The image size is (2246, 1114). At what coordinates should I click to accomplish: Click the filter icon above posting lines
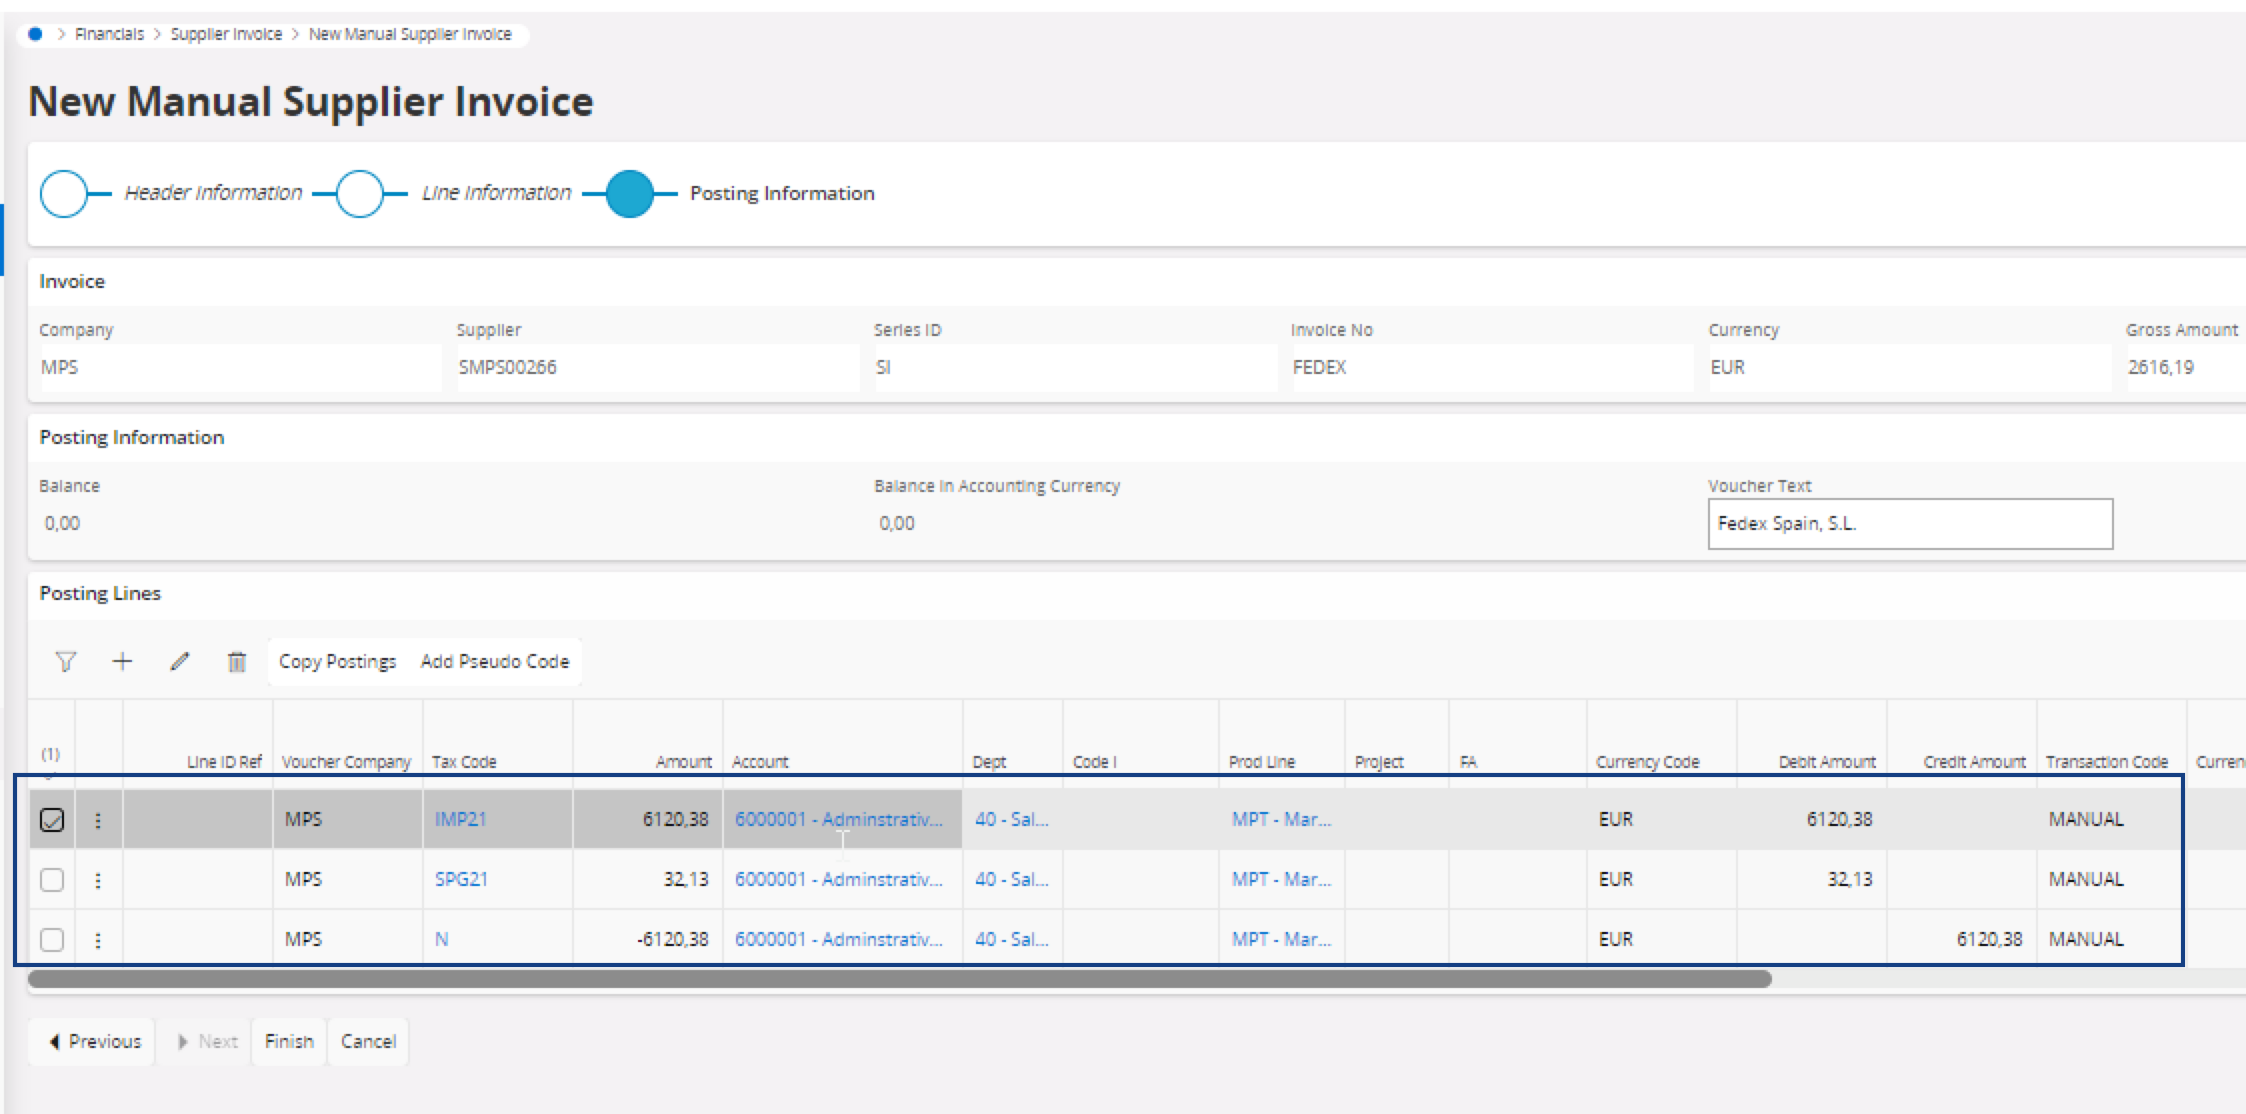coord(66,662)
